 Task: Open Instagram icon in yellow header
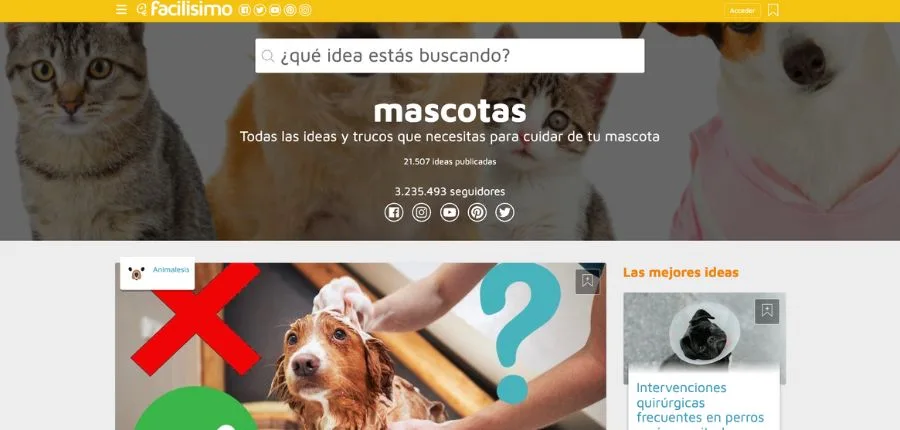[x=305, y=10]
